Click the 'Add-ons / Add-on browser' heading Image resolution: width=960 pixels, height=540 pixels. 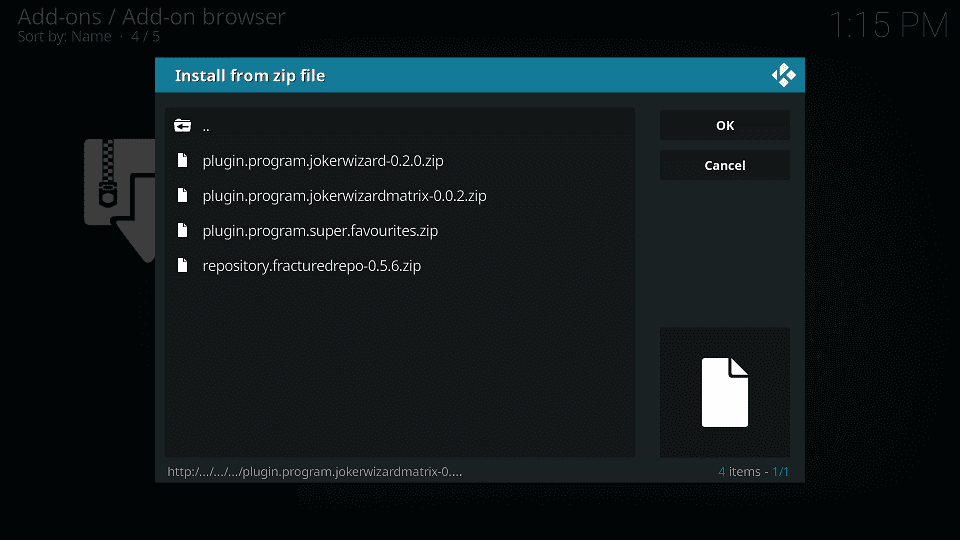(151, 17)
